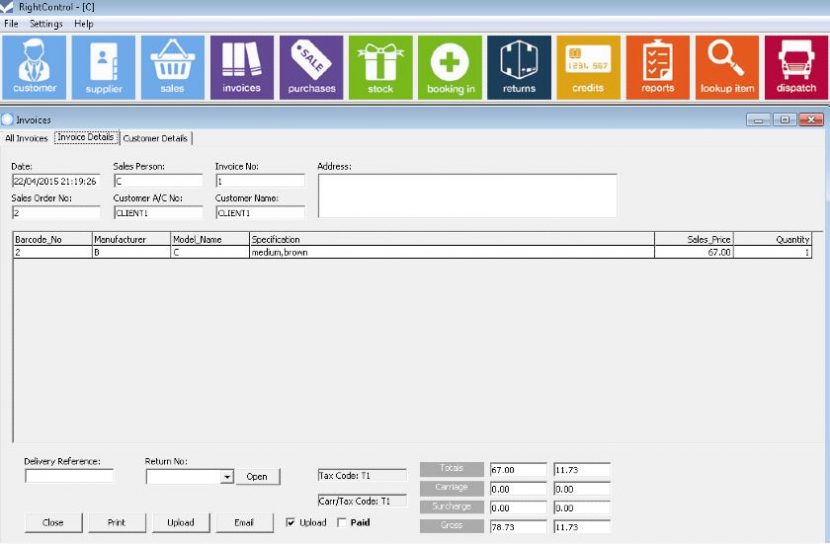Click the Manufacturer column header
830x544 pixels.
pyautogui.click(x=131, y=239)
